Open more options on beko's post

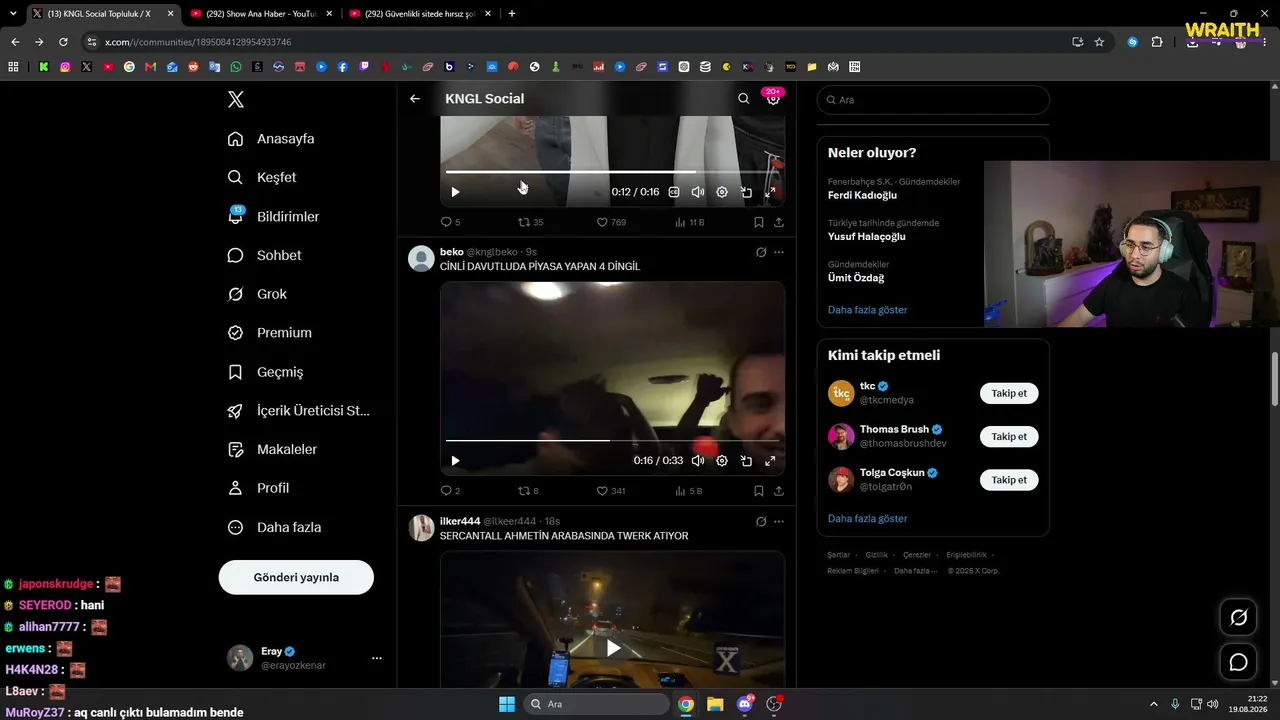coord(779,252)
